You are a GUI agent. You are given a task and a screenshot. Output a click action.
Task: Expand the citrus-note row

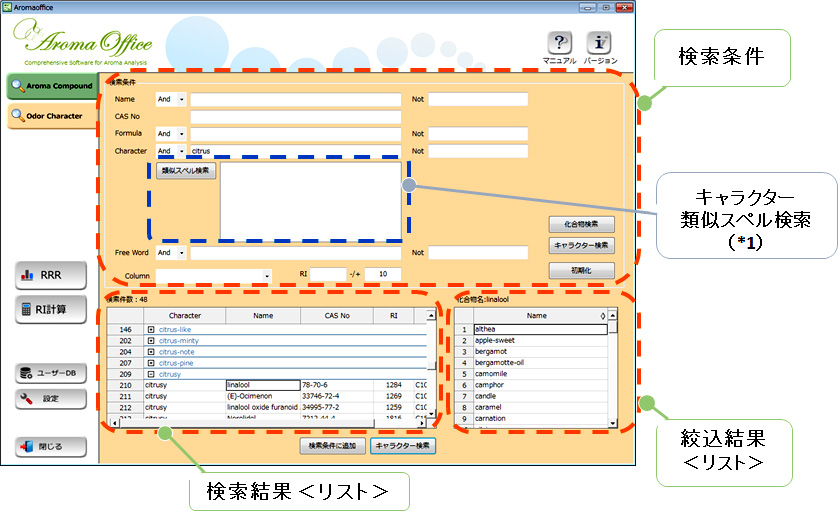[x=151, y=352]
